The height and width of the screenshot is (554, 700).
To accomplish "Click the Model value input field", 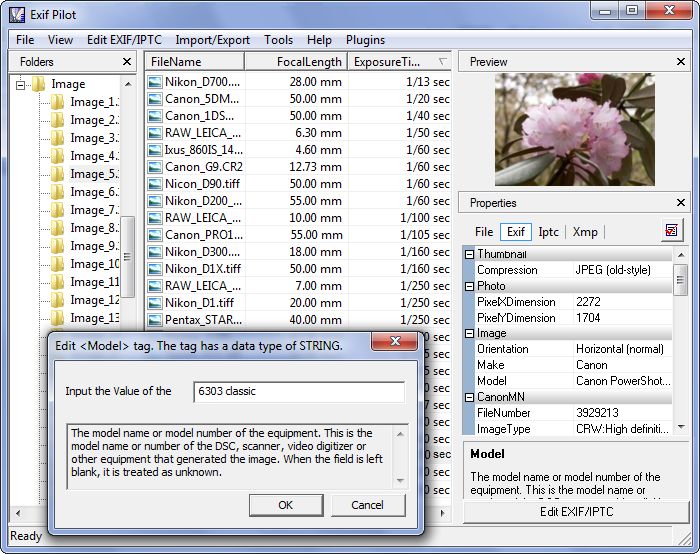I will coord(299,391).
